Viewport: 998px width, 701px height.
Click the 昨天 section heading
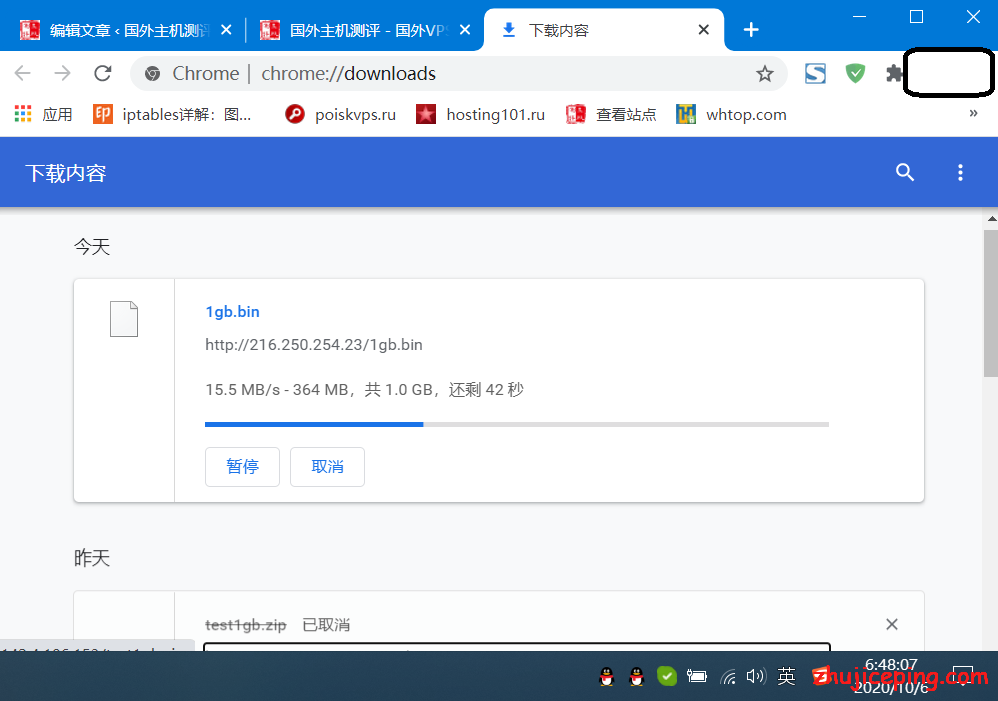click(x=92, y=558)
